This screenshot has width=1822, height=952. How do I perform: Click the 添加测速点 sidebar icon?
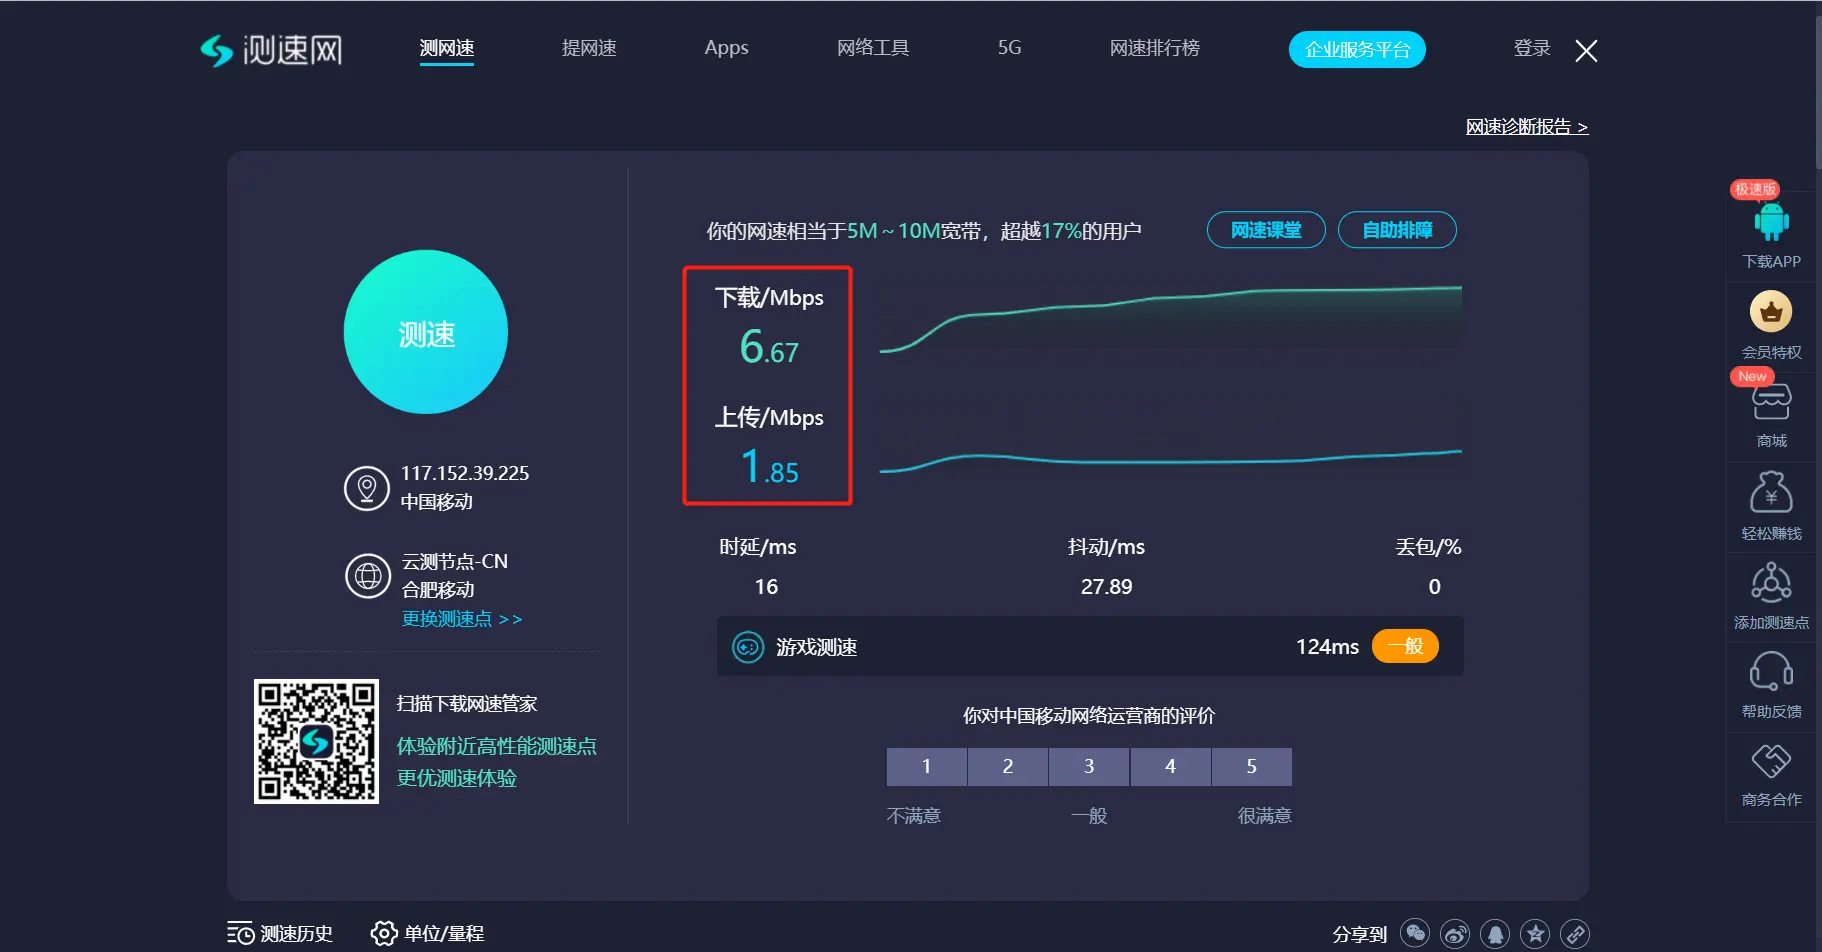(1771, 583)
